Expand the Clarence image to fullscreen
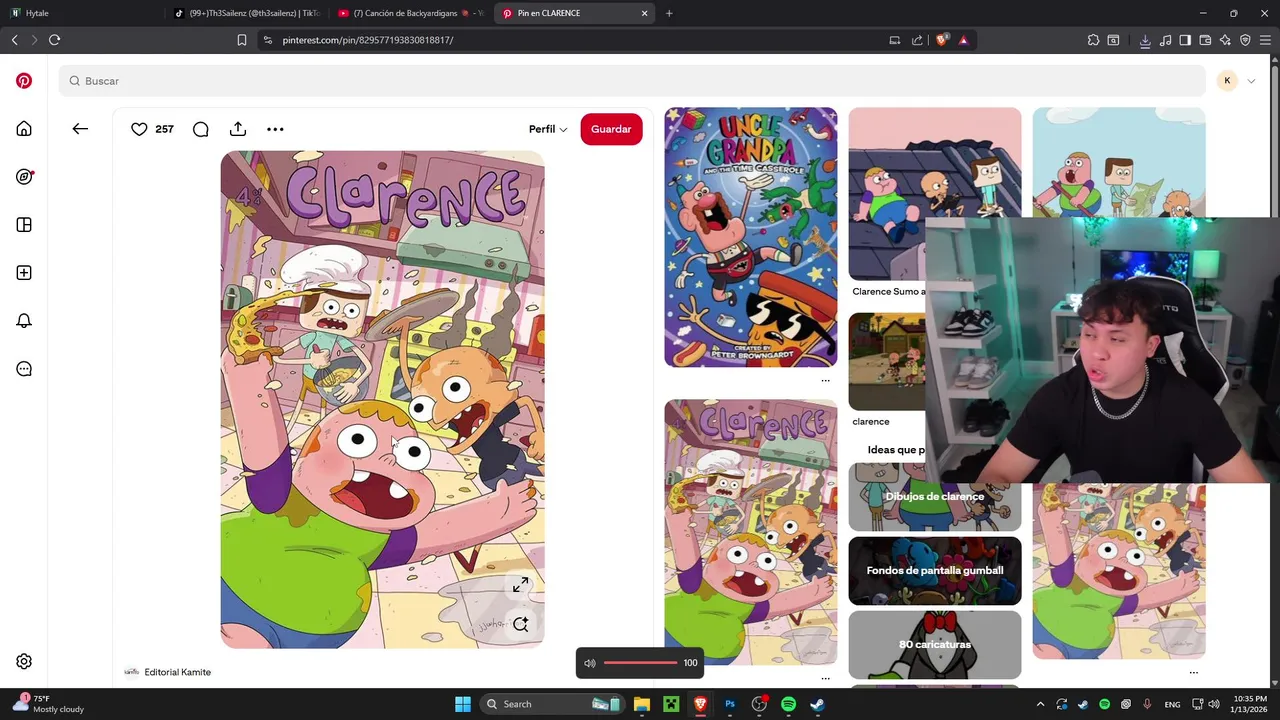1280x720 pixels. pos(520,585)
